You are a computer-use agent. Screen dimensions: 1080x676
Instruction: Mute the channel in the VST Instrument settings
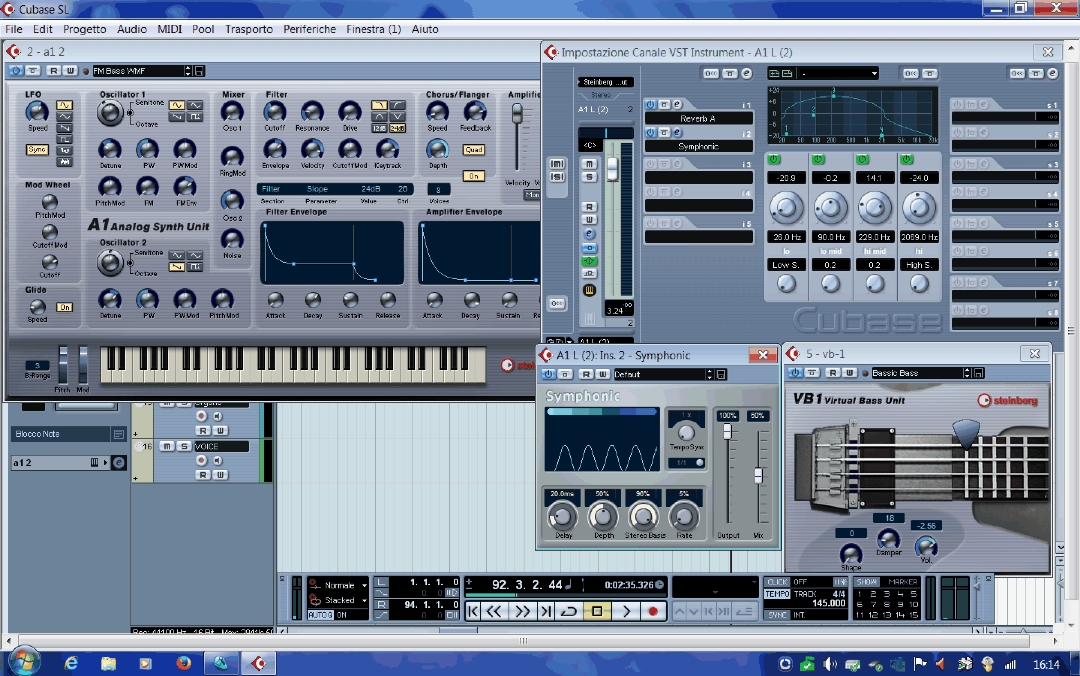click(589, 164)
